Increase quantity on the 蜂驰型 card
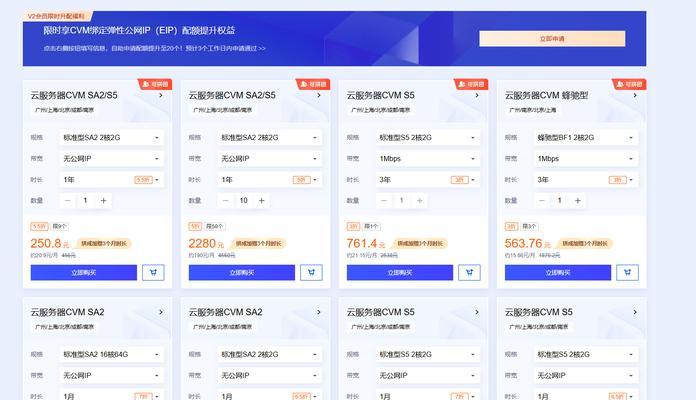Viewport: 696px width, 400px height. pyautogui.click(x=577, y=201)
